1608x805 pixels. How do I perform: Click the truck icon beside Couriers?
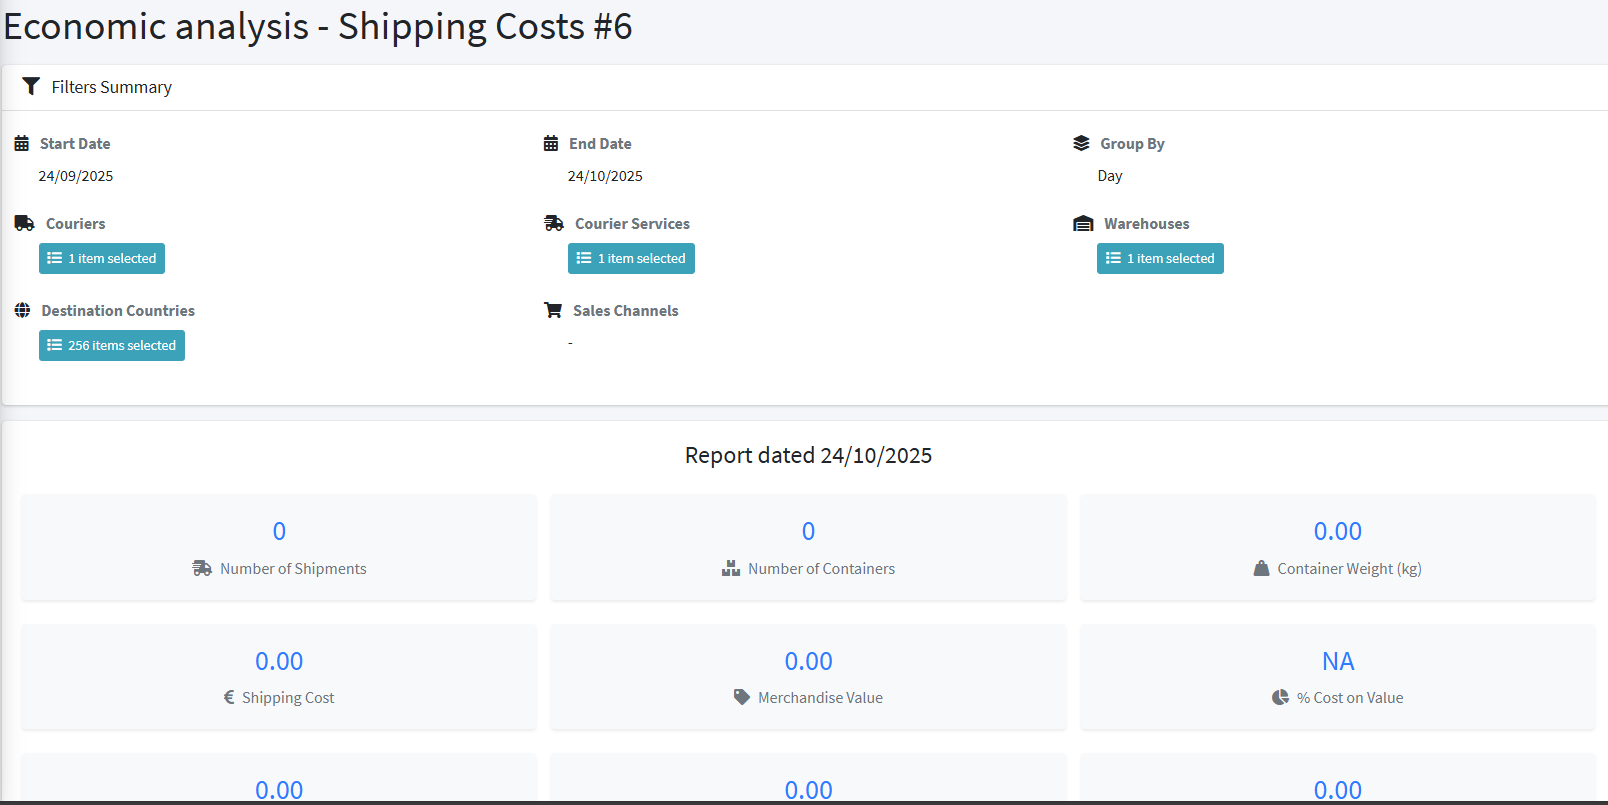25,224
